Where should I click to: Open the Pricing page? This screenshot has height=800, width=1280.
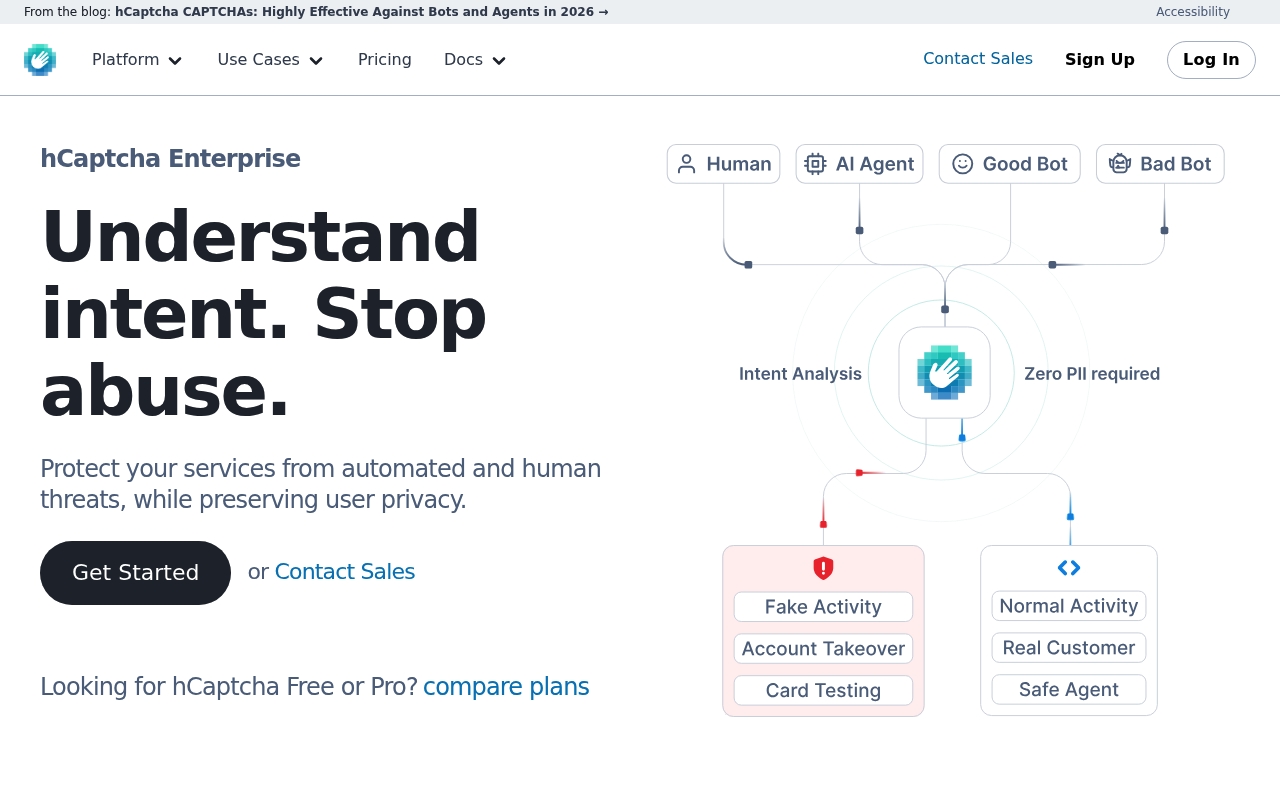[x=385, y=60]
